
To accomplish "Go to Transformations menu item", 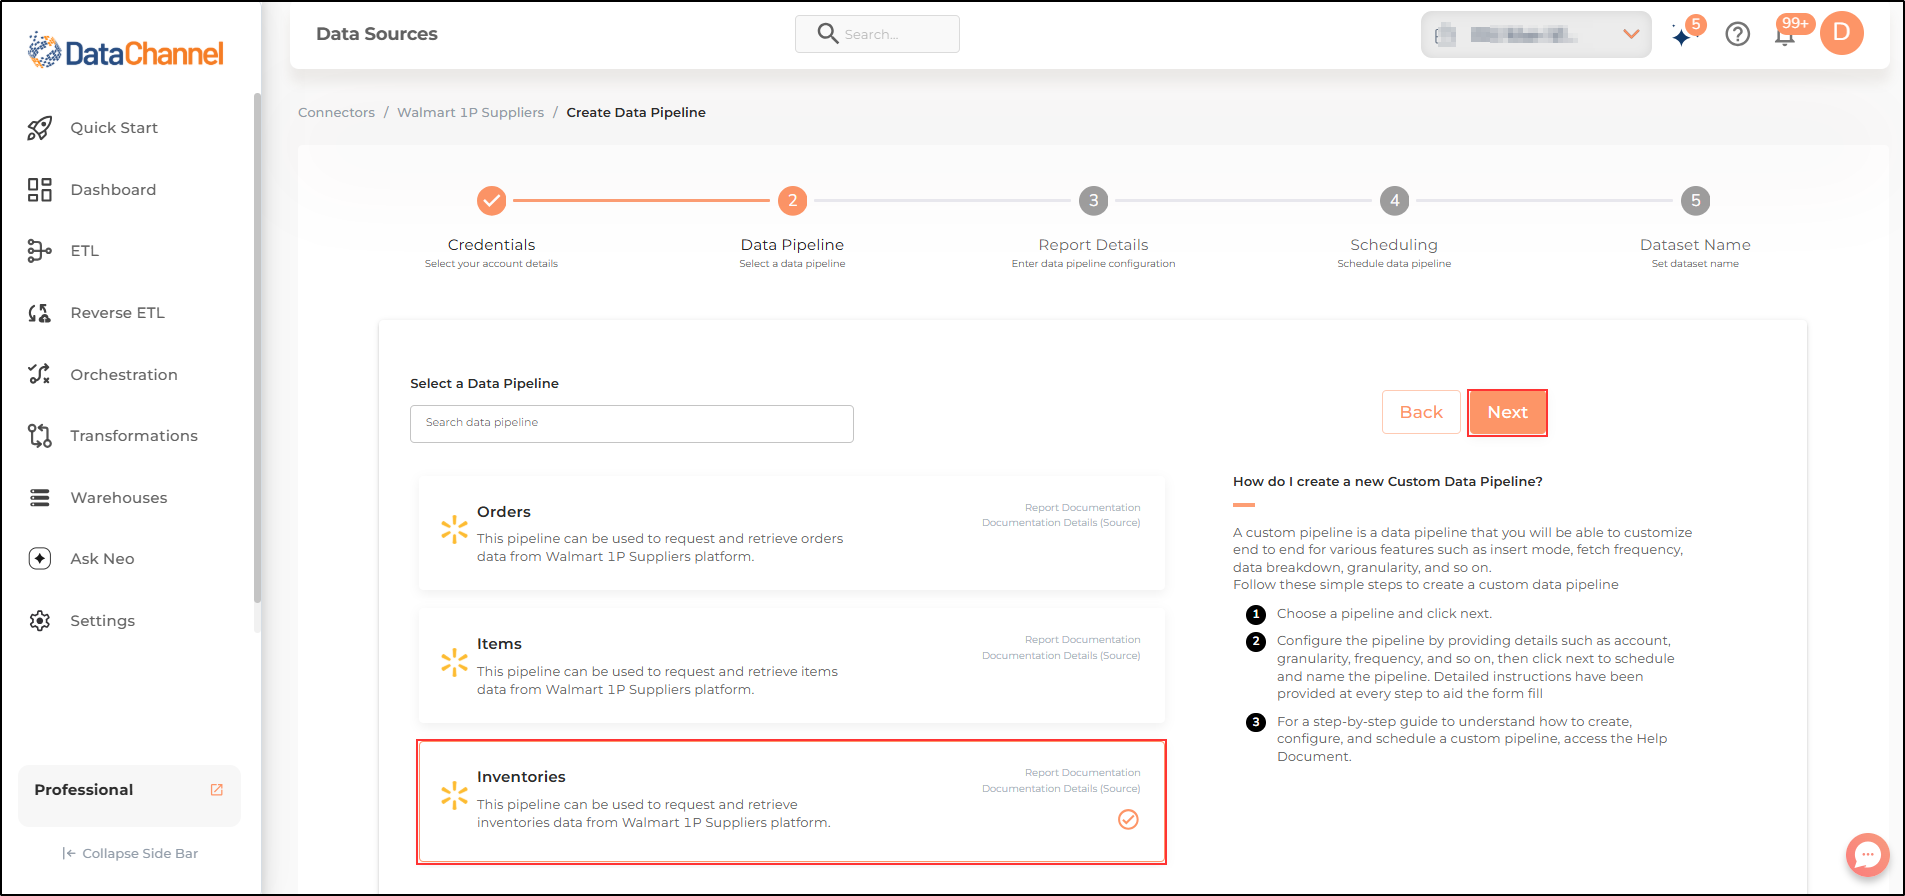I will 134,436.
